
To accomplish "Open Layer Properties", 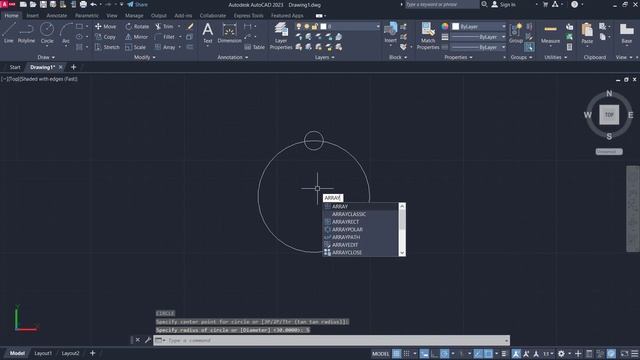I will [281, 36].
